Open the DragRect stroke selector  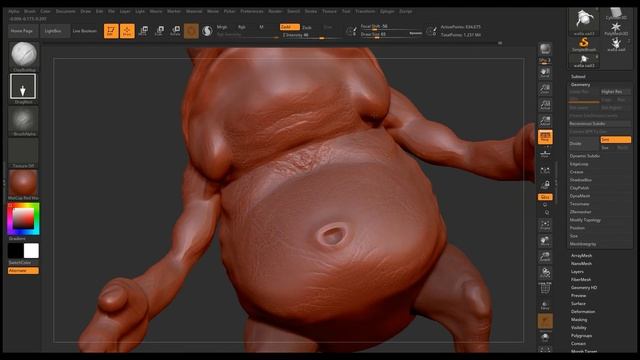click(23, 87)
